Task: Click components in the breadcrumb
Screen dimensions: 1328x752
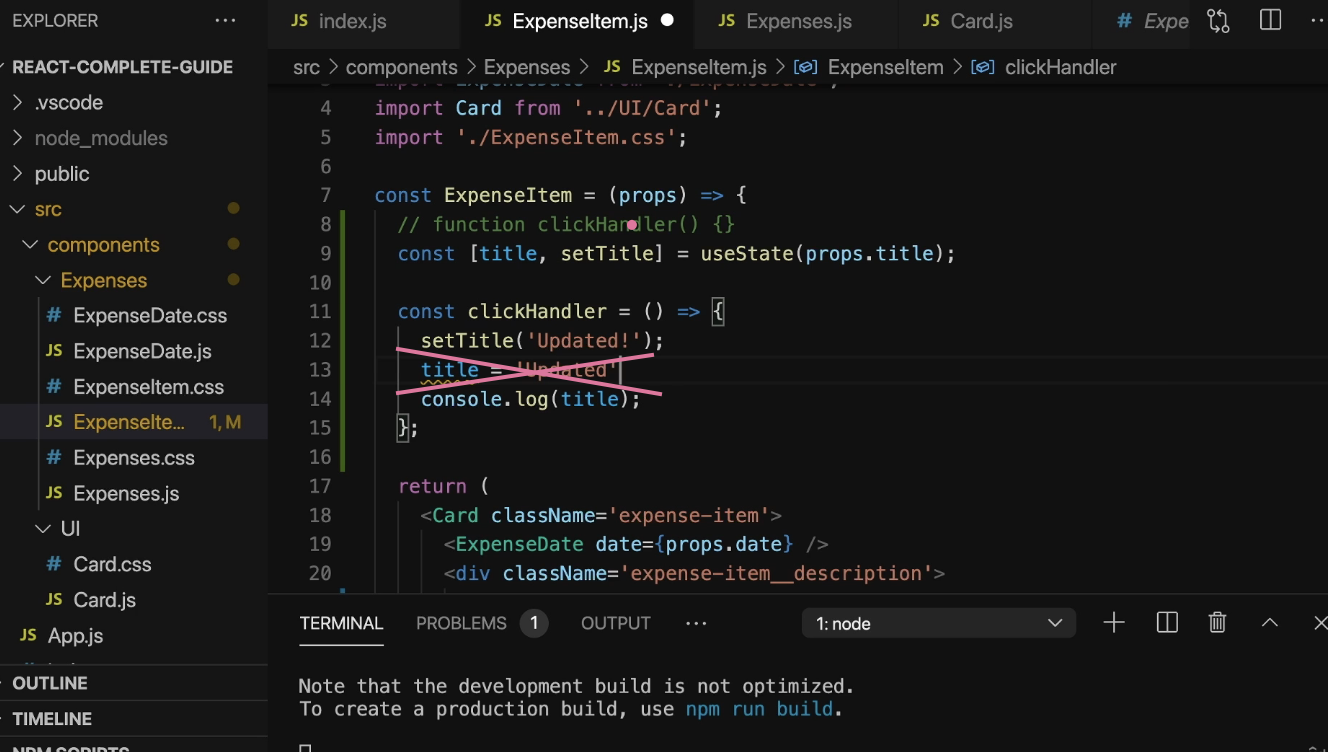Action: 401,67
